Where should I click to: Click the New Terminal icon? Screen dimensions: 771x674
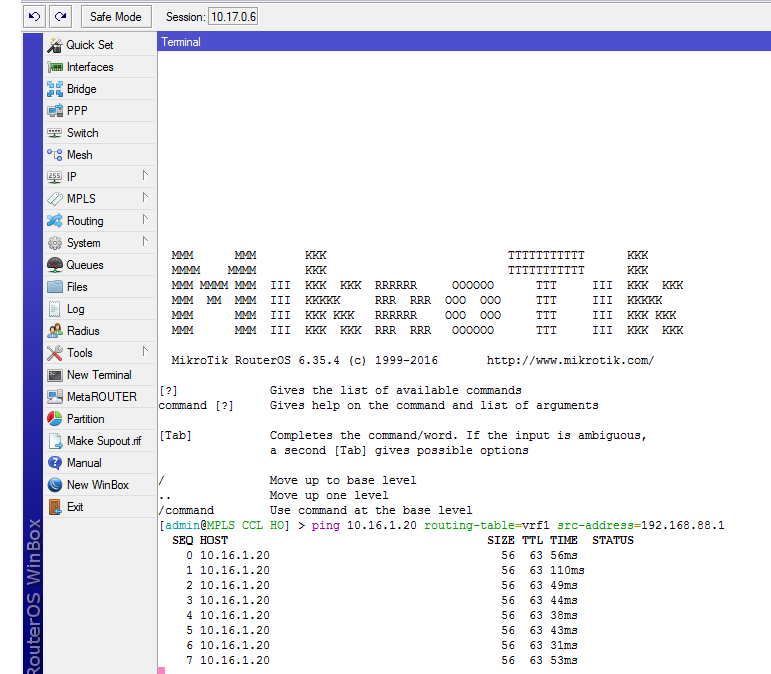point(55,375)
